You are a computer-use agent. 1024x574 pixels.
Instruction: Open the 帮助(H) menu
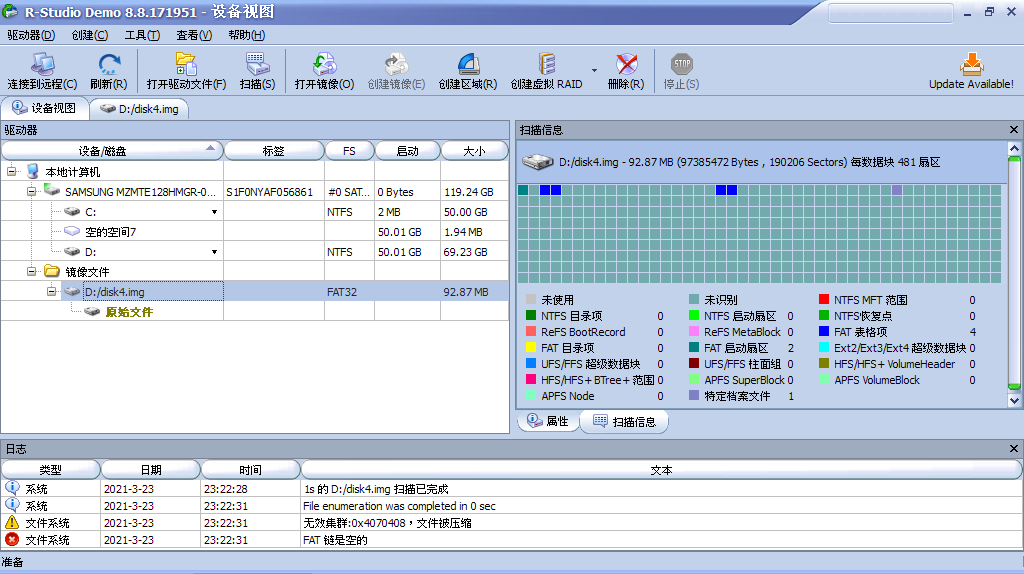pos(247,35)
